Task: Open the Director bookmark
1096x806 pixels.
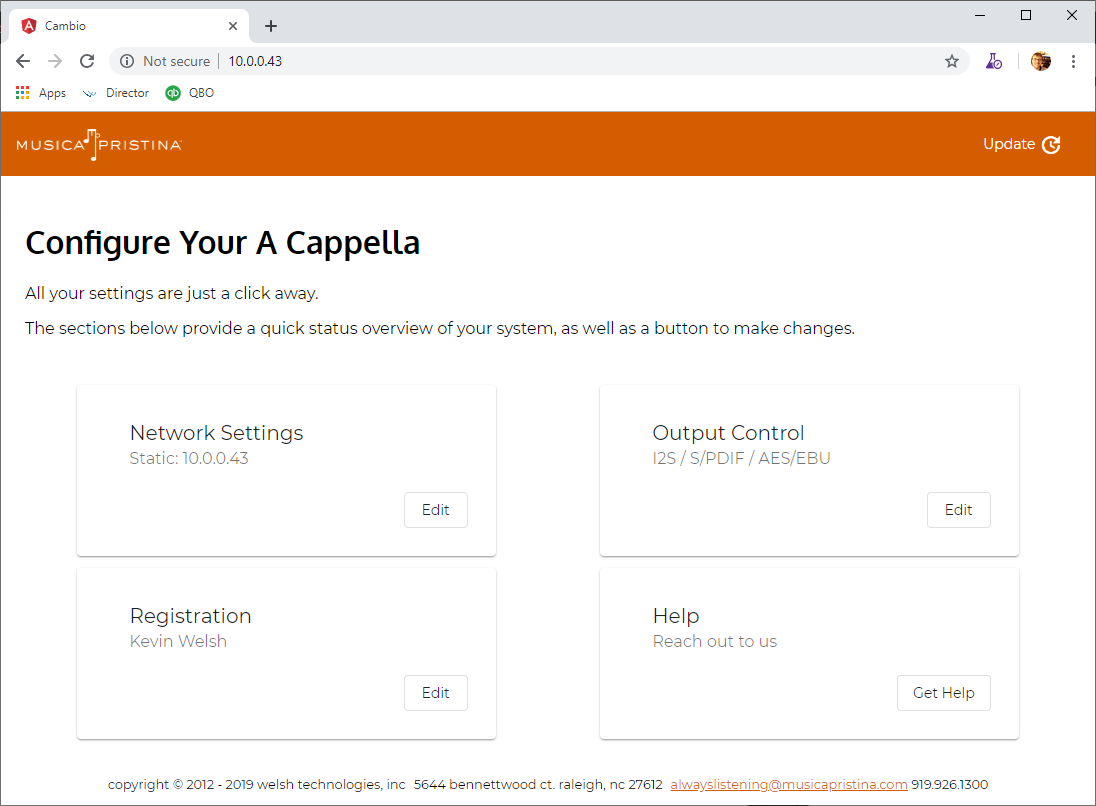Action: pos(116,92)
